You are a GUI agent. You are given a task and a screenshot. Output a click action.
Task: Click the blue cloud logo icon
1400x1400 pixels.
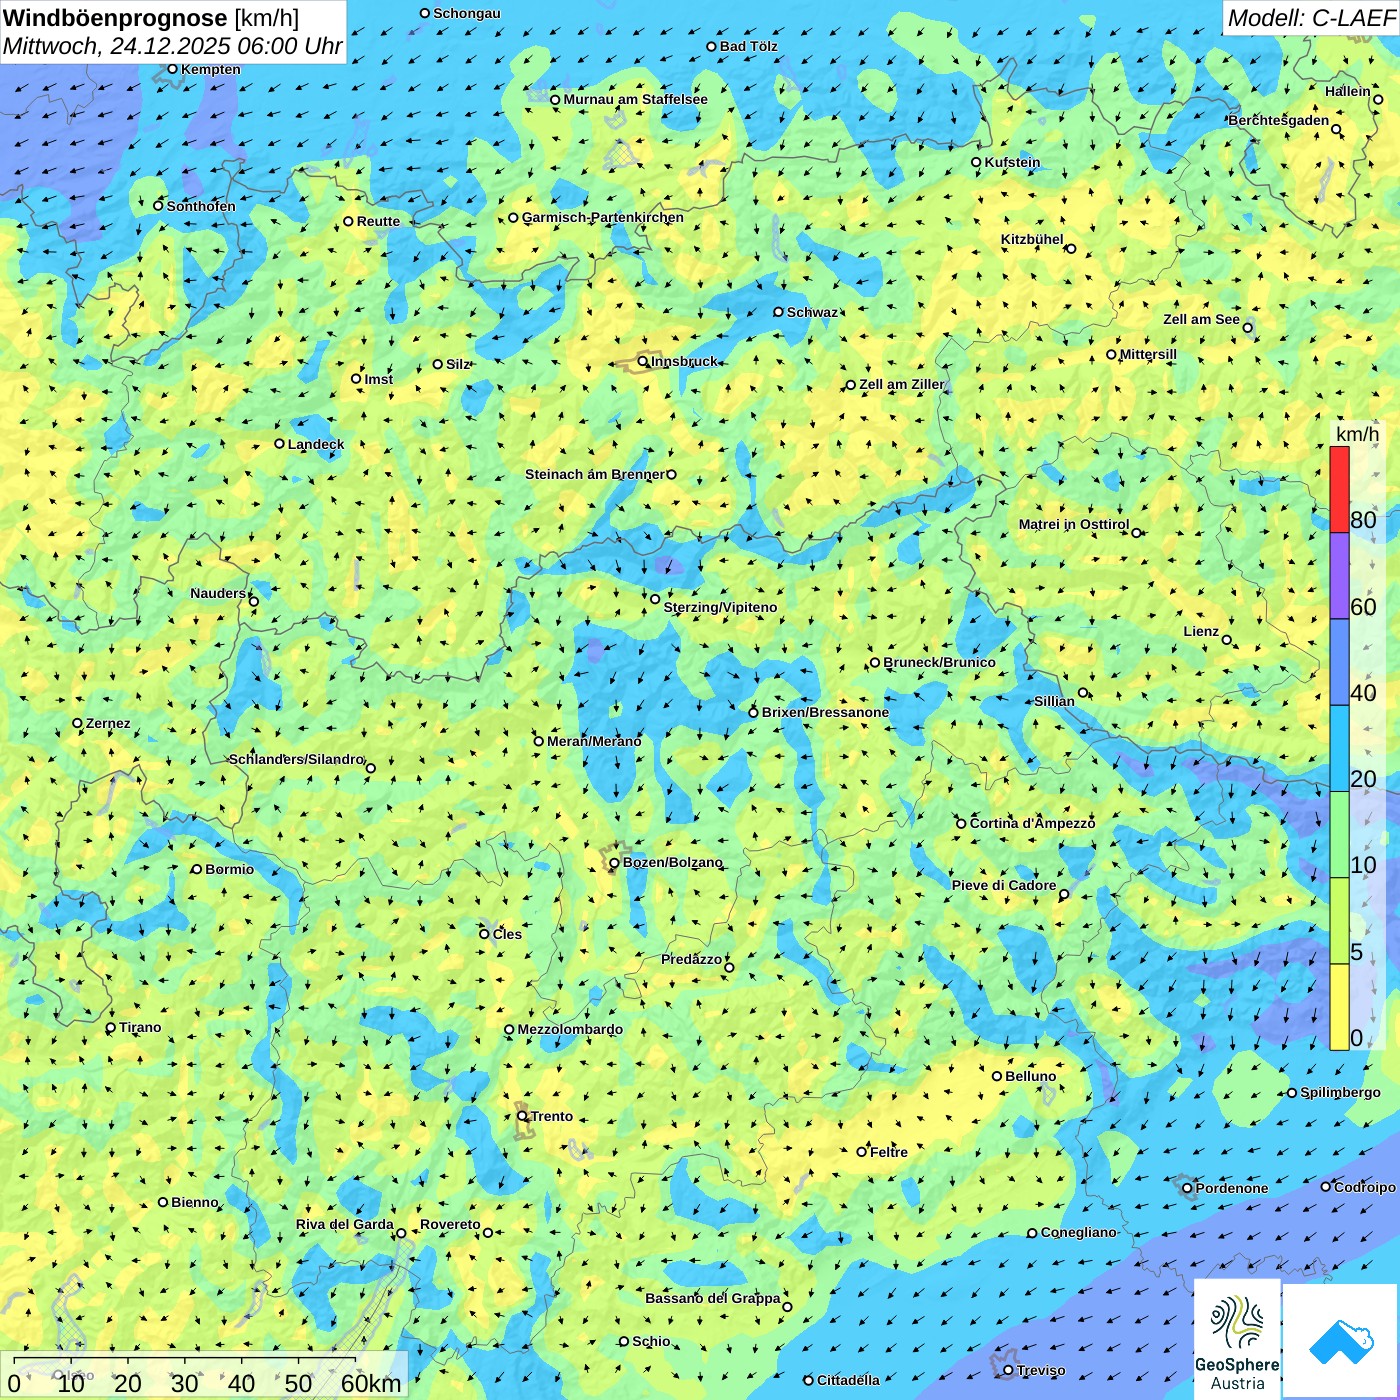(x=1340, y=1342)
